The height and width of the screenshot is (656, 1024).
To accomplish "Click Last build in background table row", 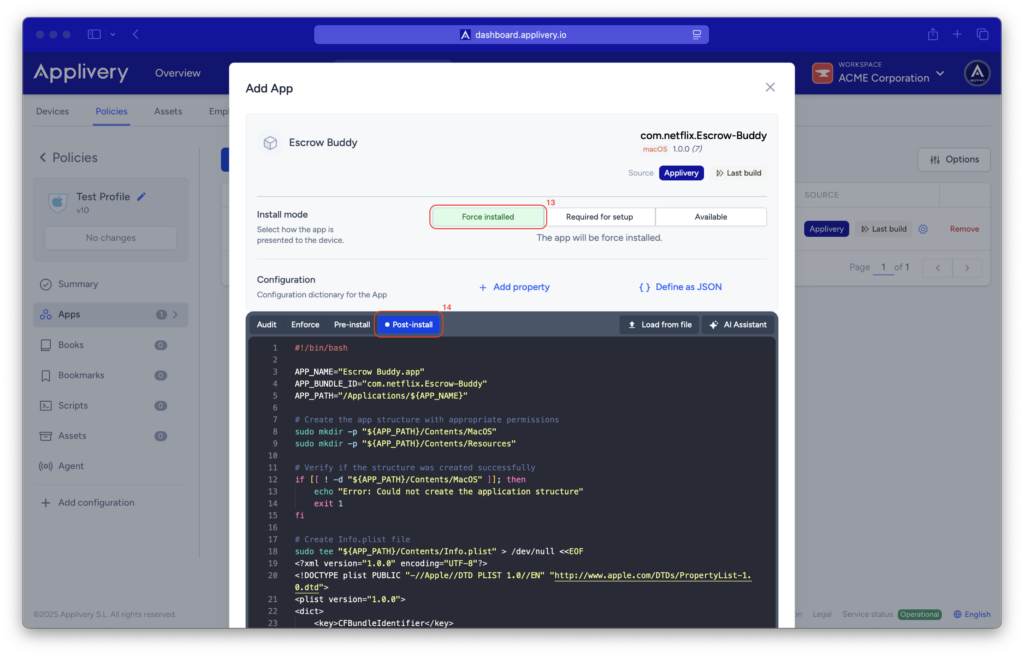I will click(x=884, y=229).
